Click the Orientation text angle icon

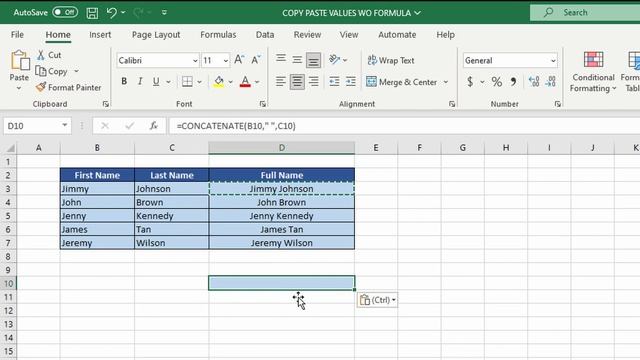pos(335,60)
